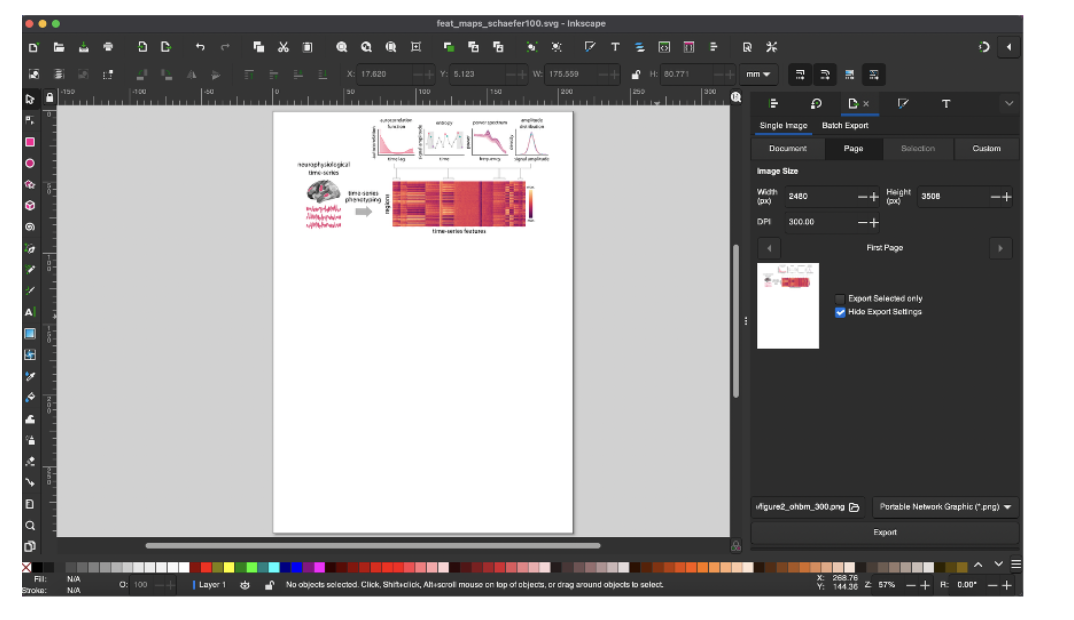The width and height of the screenshot is (1074, 620).
Task: Uncheck Hide Export Settings checkbox
Action: (x=840, y=312)
